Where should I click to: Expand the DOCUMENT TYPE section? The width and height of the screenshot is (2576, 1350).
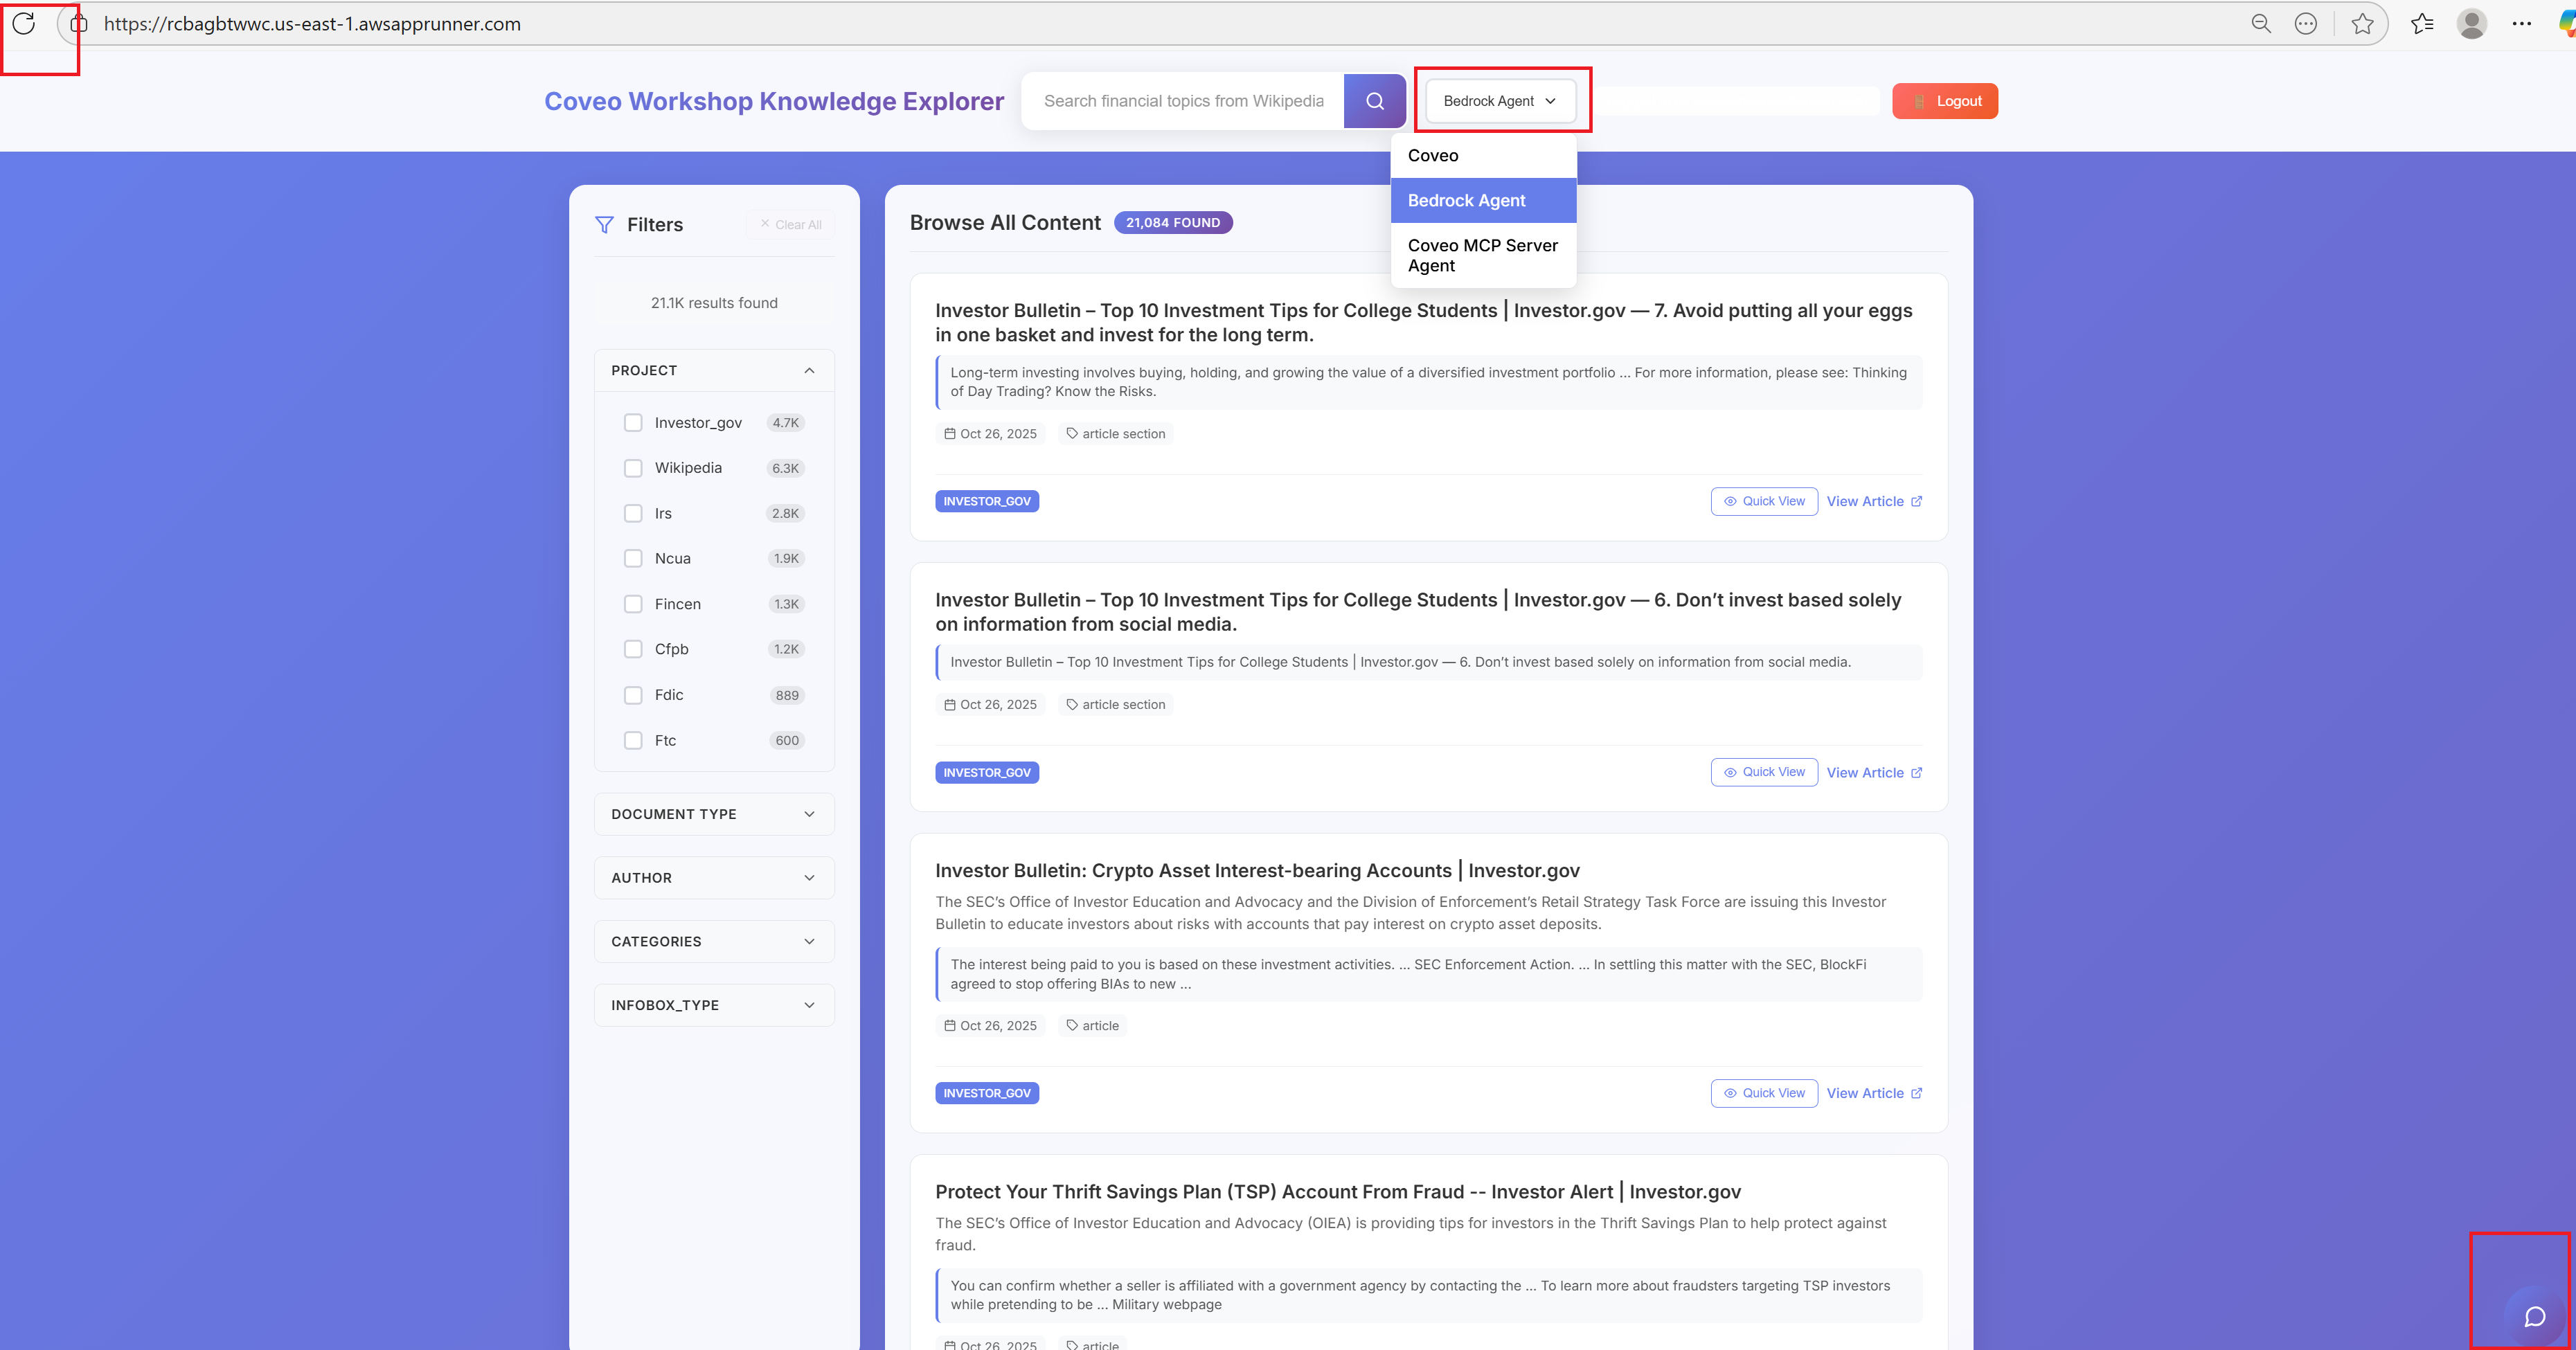[x=713, y=814]
